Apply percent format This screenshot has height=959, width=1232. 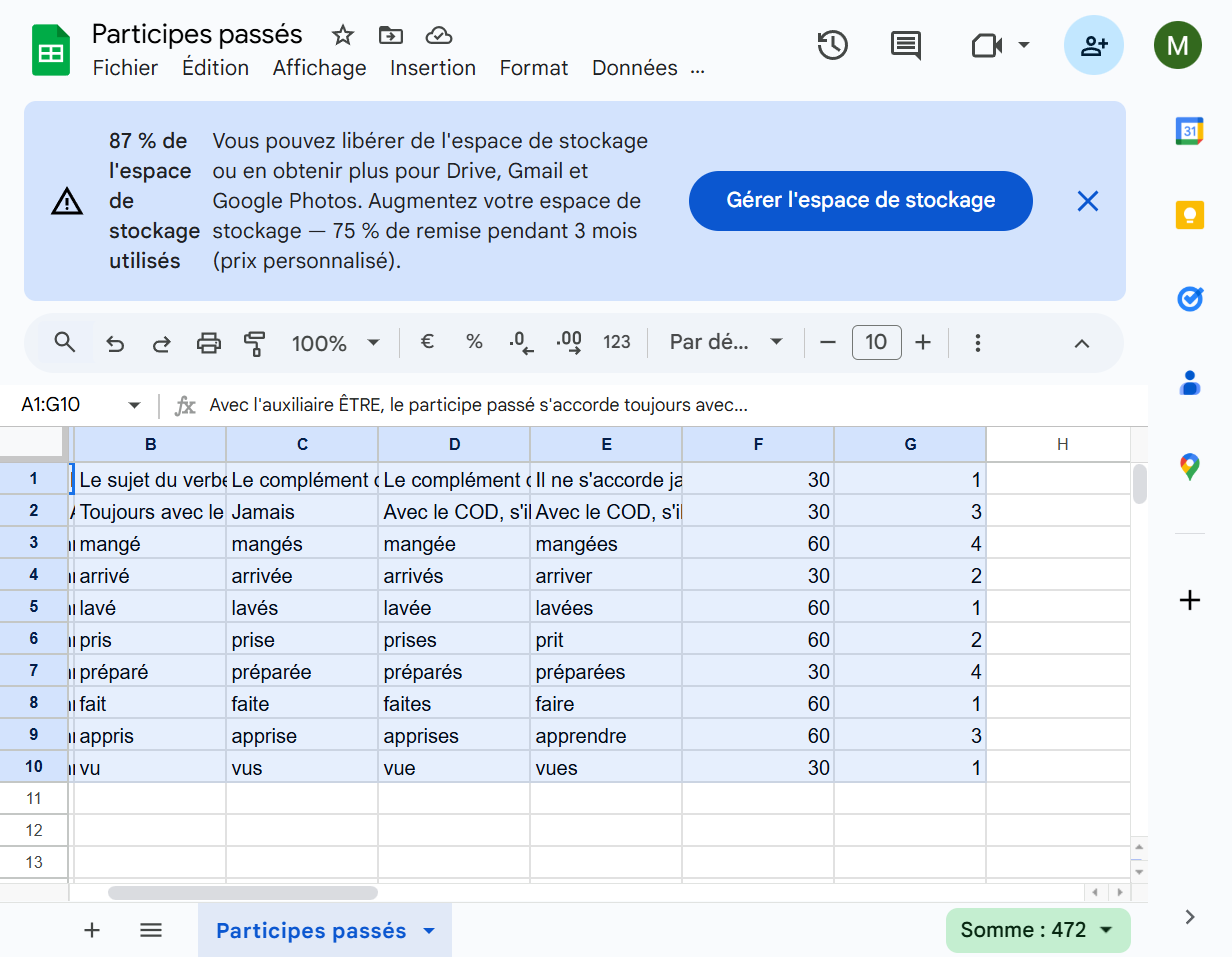pos(474,342)
